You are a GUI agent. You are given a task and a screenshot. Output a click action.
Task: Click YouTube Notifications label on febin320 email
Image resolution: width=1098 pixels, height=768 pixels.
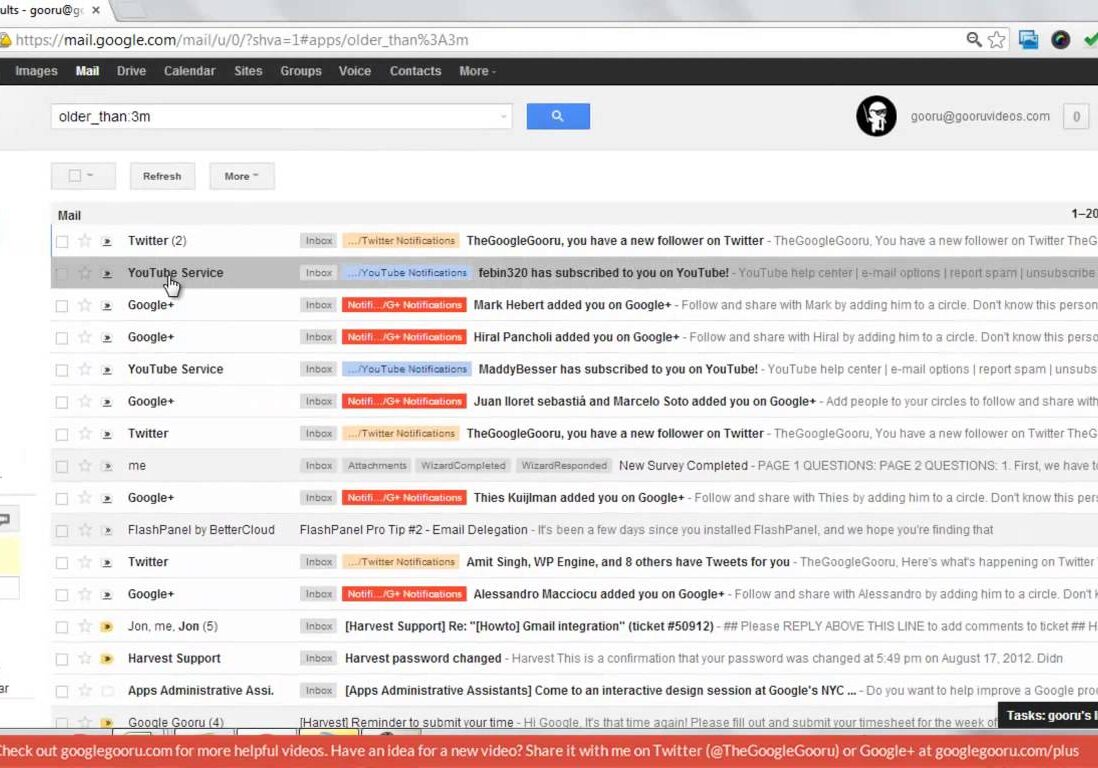point(407,273)
